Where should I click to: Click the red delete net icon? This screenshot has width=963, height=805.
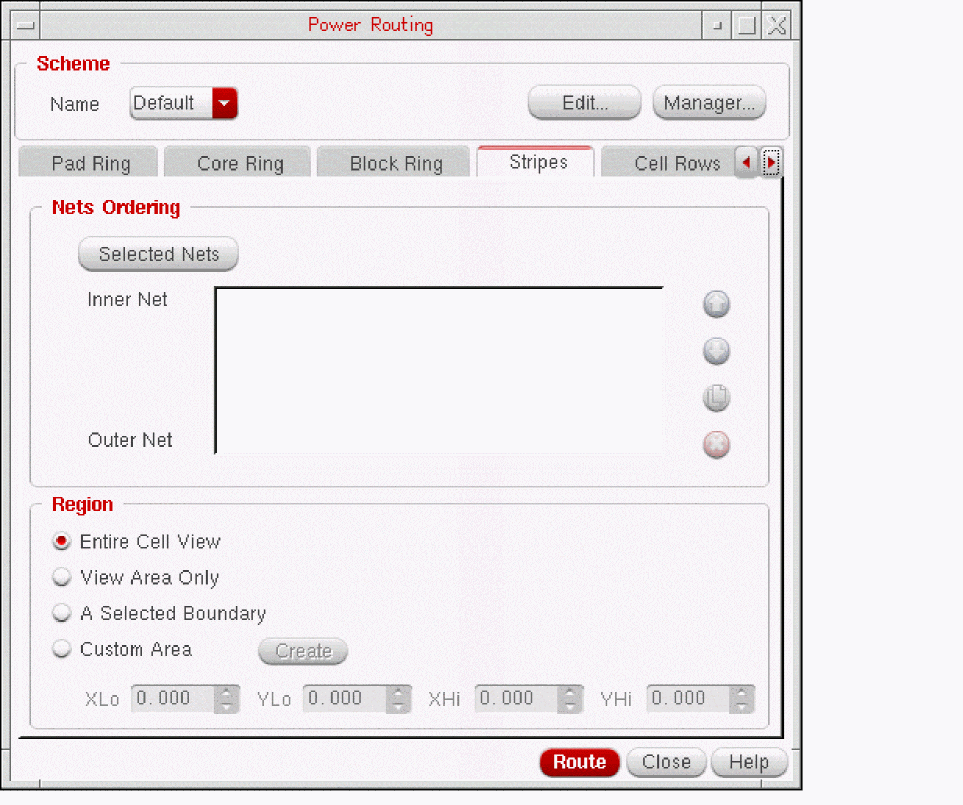click(x=716, y=445)
